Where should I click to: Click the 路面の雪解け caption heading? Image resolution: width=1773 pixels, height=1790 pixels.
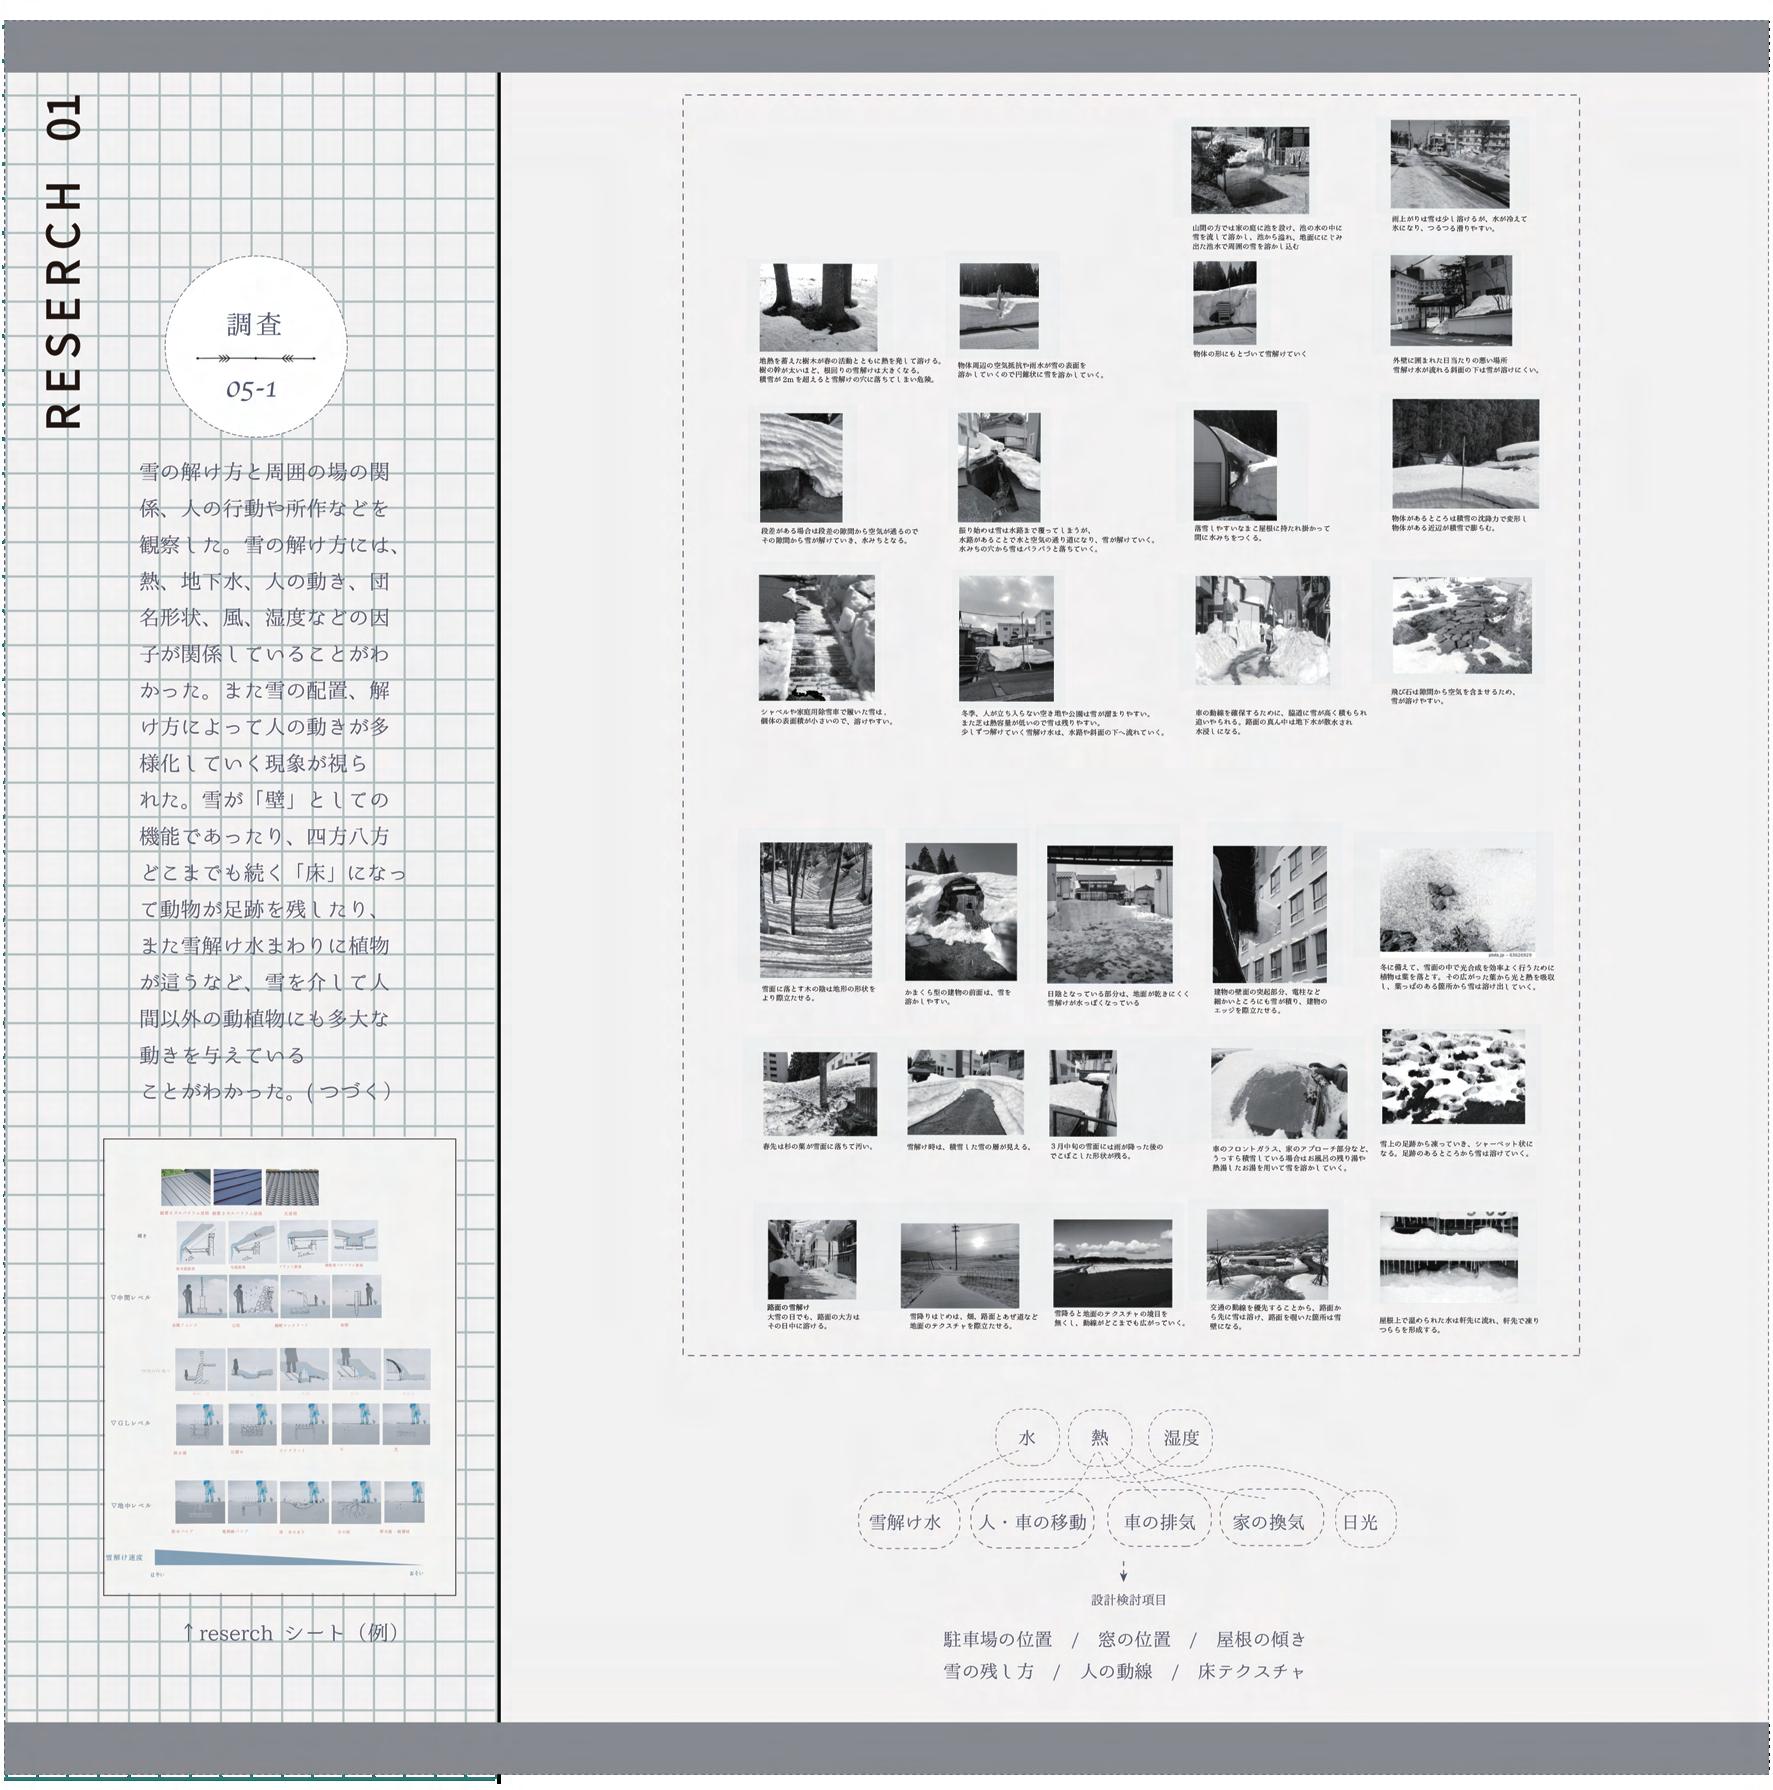(x=788, y=1307)
